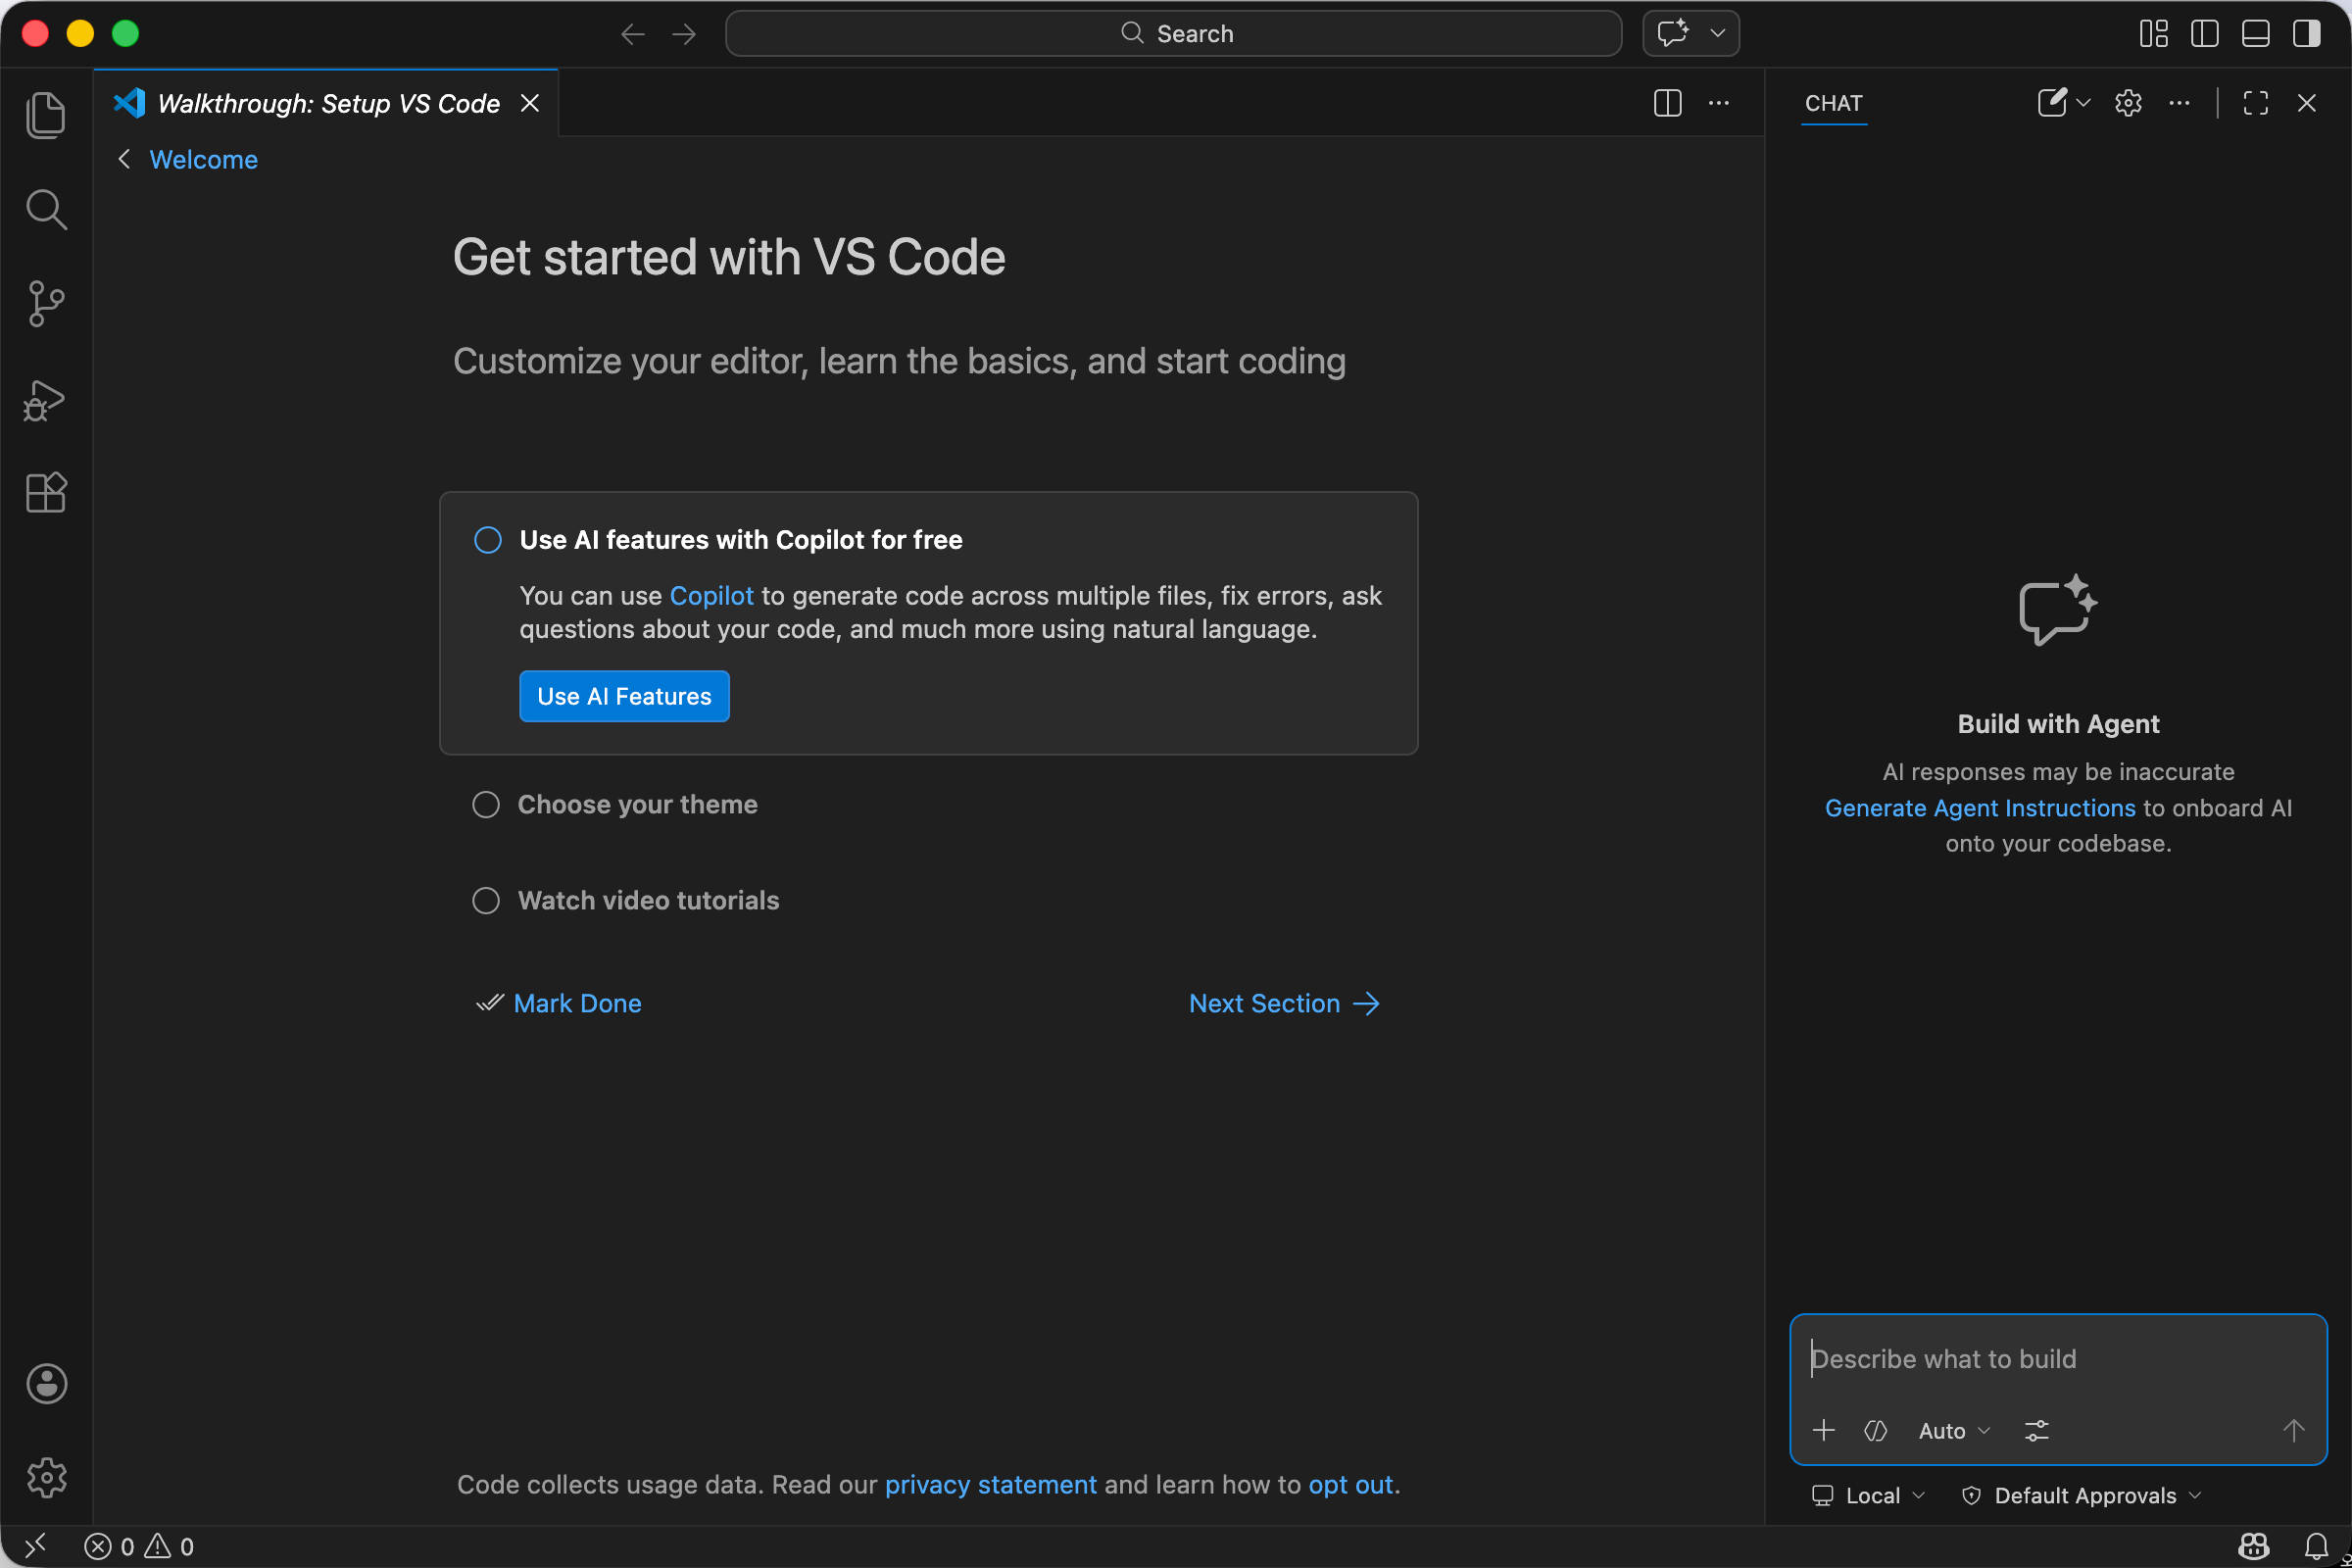Select the Walkthrough: Setup VS Code tab
This screenshot has width=2352, height=1568.
tap(328, 104)
